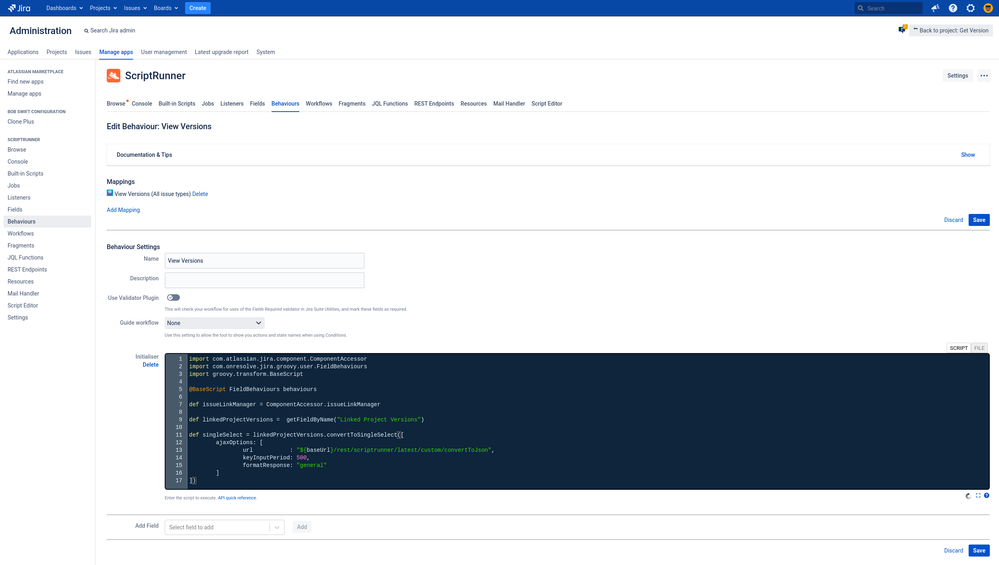
Task: Open the Dashboards dropdown menu
Action: (64, 8)
